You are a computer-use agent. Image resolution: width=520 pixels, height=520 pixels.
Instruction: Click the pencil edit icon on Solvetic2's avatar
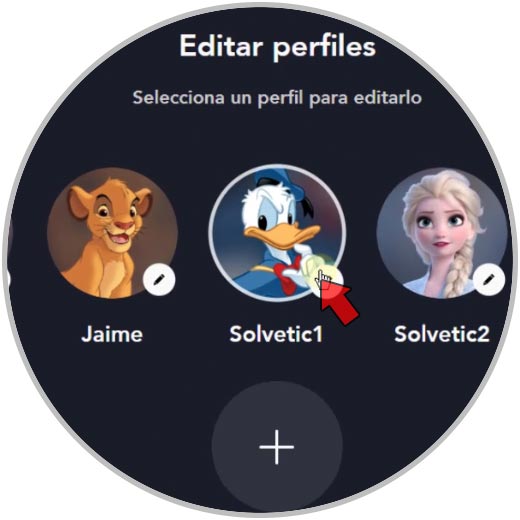[x=489, y=279]
